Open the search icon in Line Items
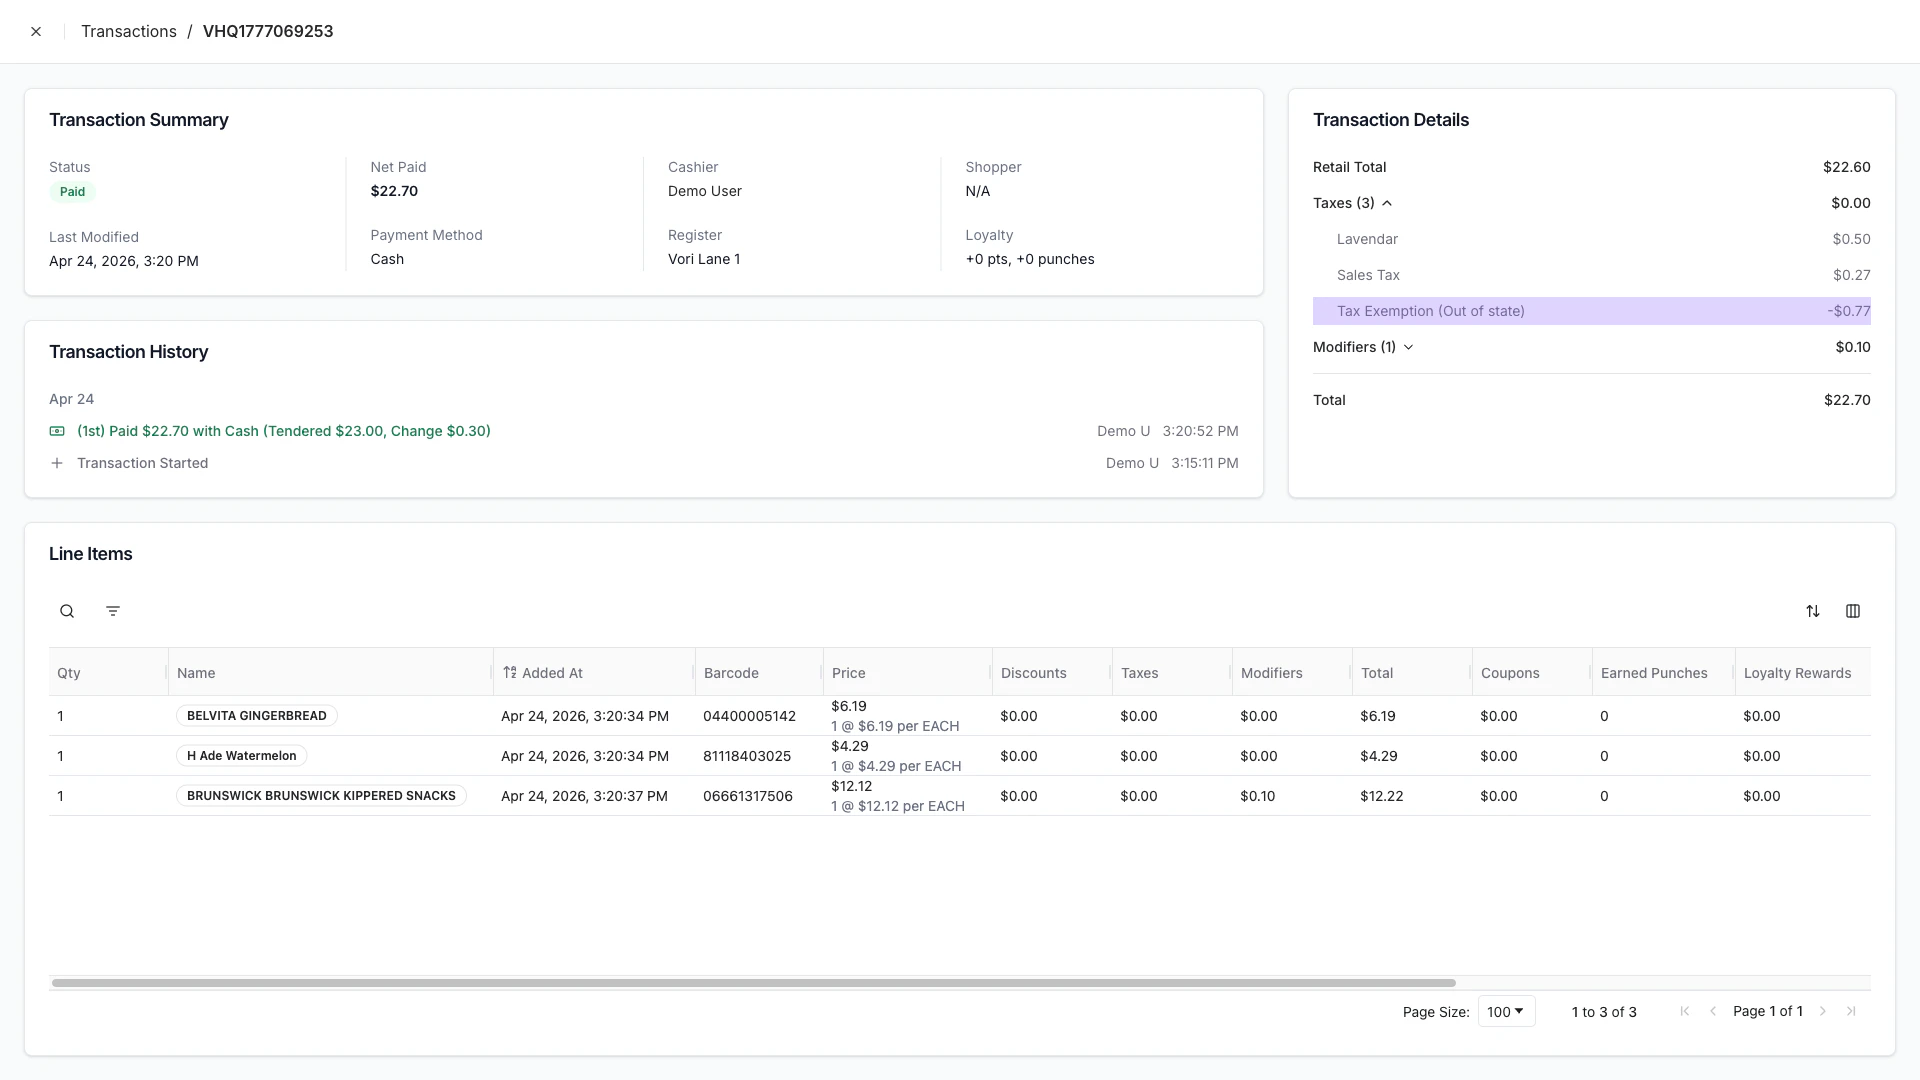The image size is (1920, 1080). pyautogui.click(x=67, y=610)
